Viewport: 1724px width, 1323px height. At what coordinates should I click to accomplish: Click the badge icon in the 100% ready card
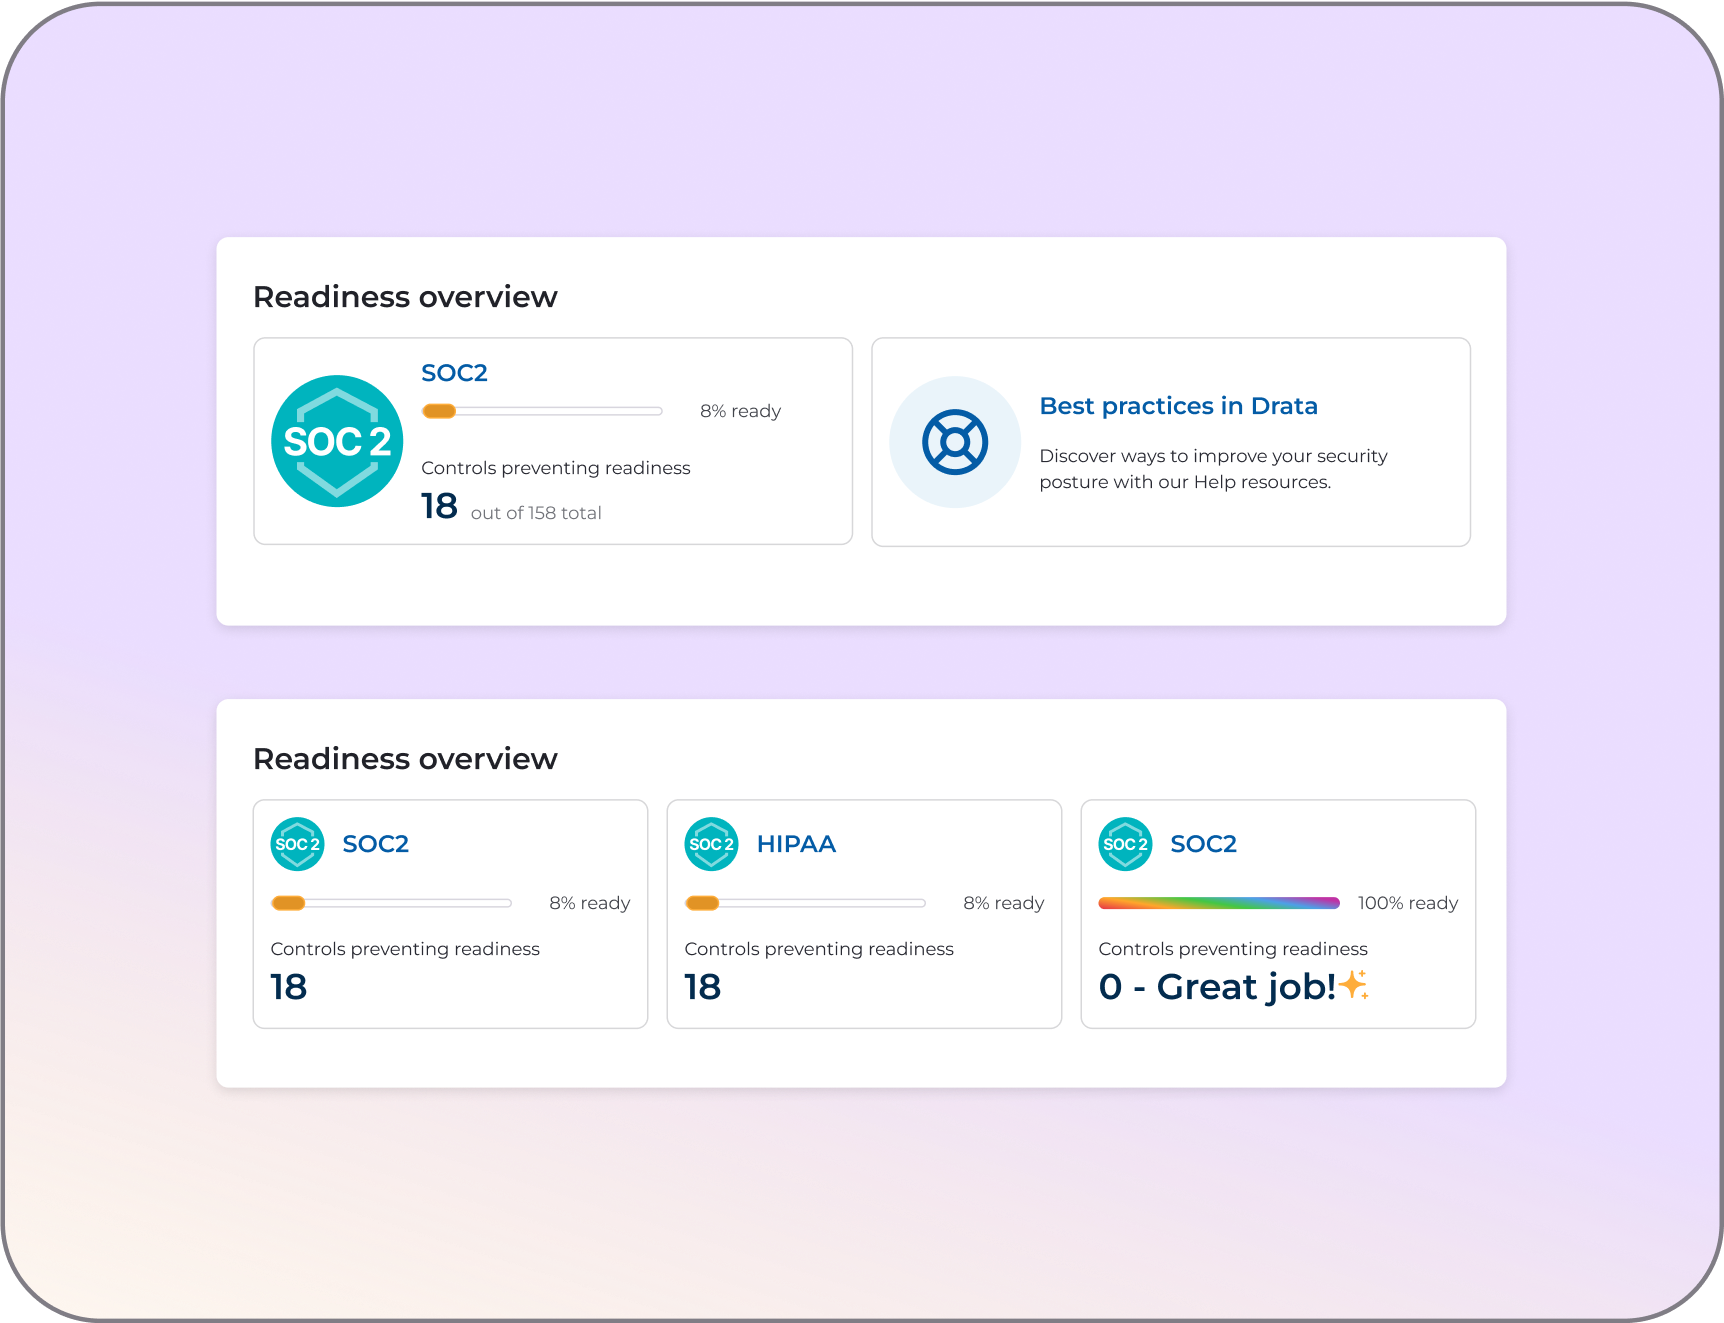point(1125,844)
